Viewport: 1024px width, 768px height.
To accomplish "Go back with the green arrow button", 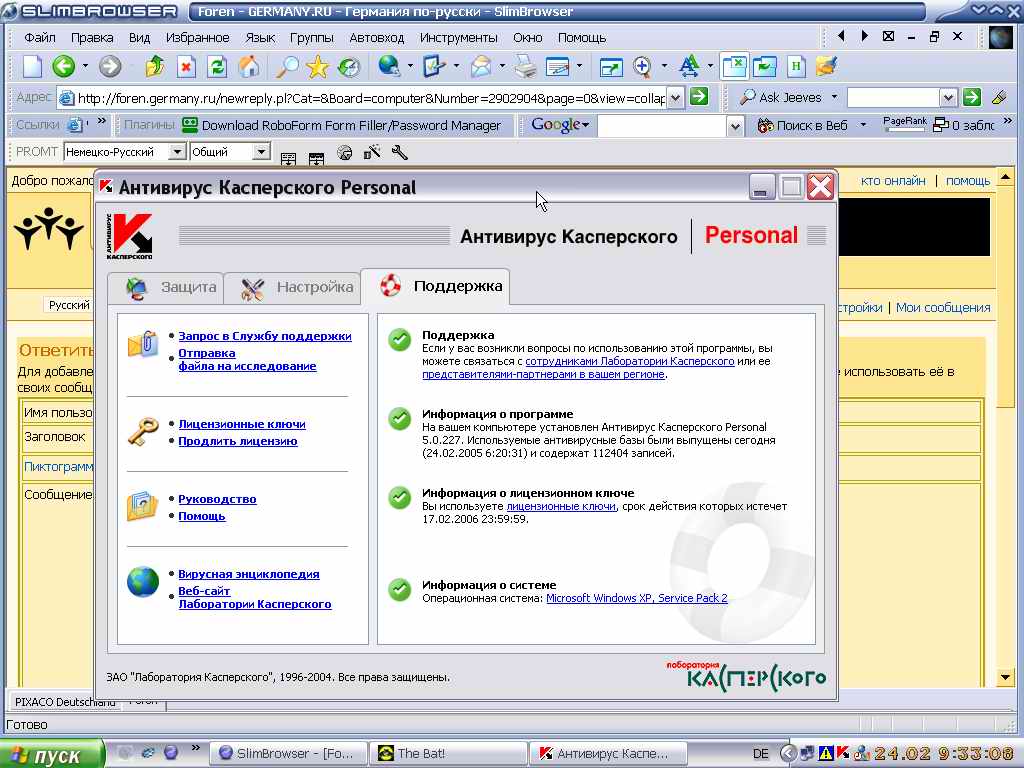I will [x=64, y=66].
